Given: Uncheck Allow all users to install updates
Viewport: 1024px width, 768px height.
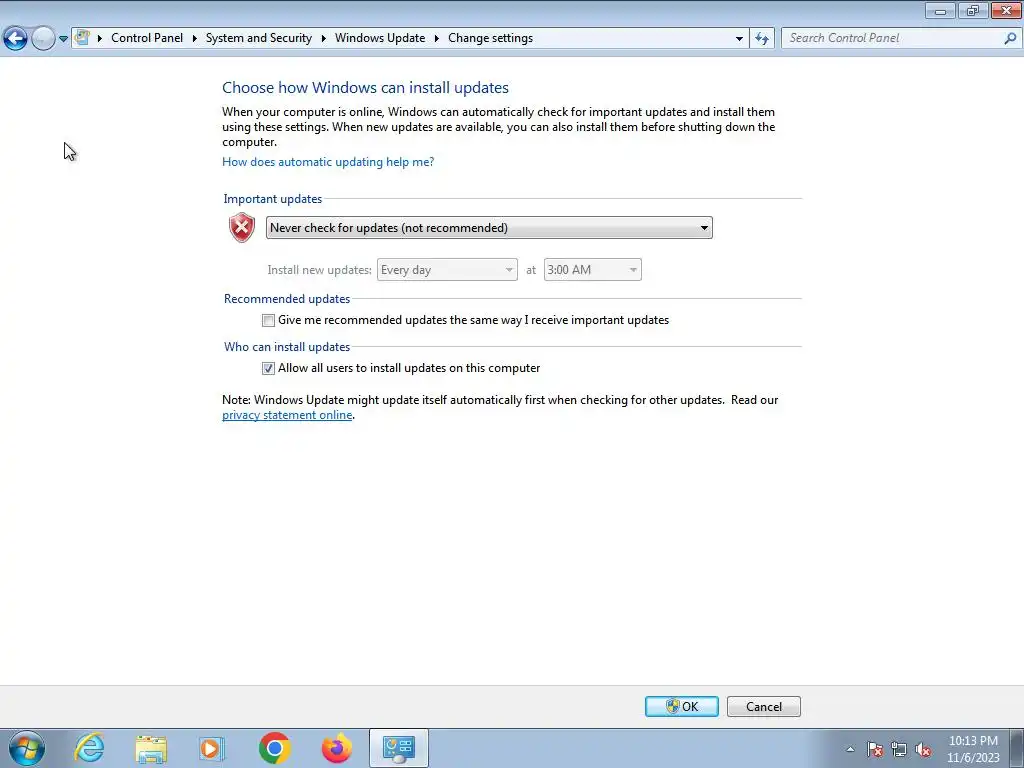Looking at the screenshot, I should click(268, 368).
